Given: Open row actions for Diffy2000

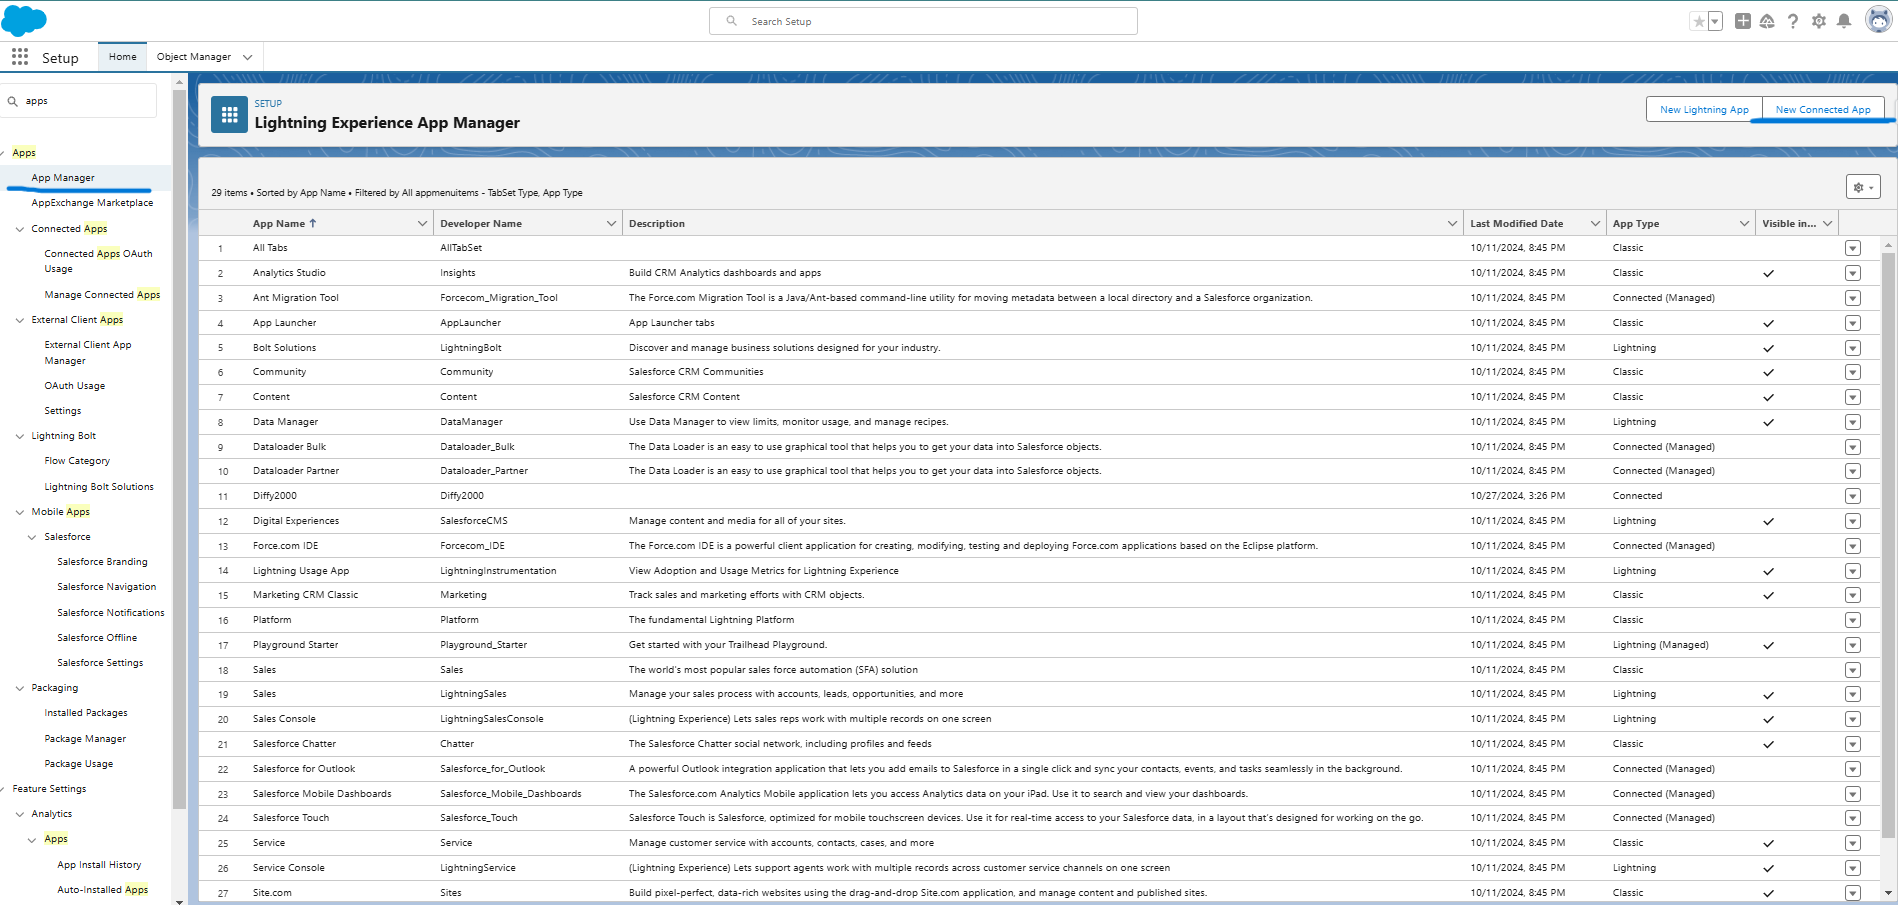Looking at the screenshot, I should 1852,496.
